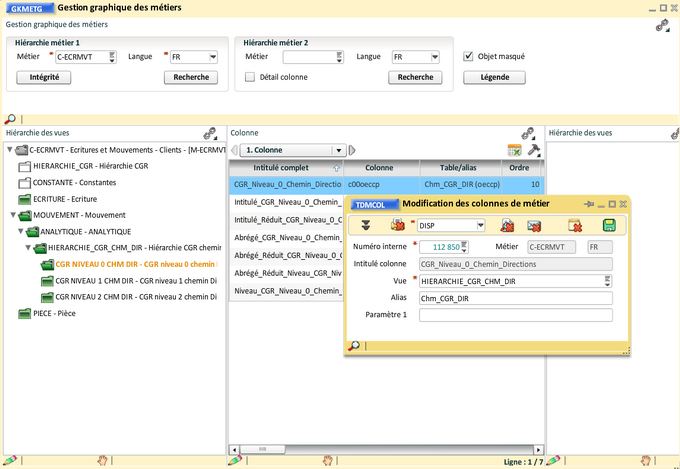Click the delete window icon left of save
680x469 pixels.
pyautogui.click(x=575, y=225)
